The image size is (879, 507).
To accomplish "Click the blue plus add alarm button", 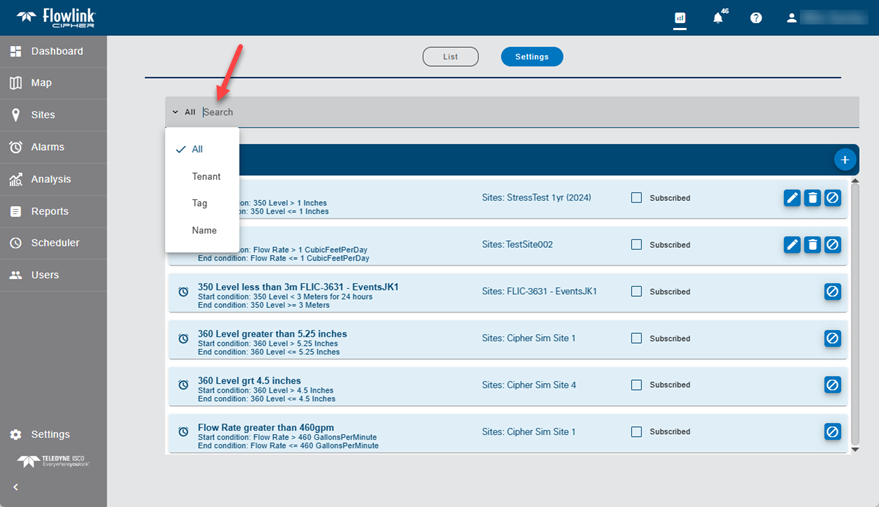I will pyautogui.click(x=844, y=159).
